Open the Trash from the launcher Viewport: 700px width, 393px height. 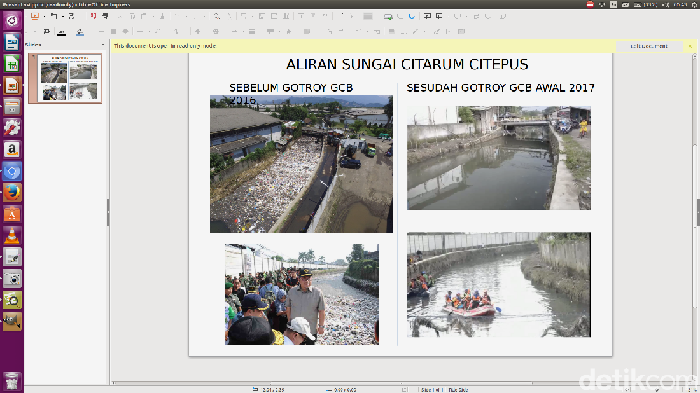pyautogui.click(x=12, y=382)
